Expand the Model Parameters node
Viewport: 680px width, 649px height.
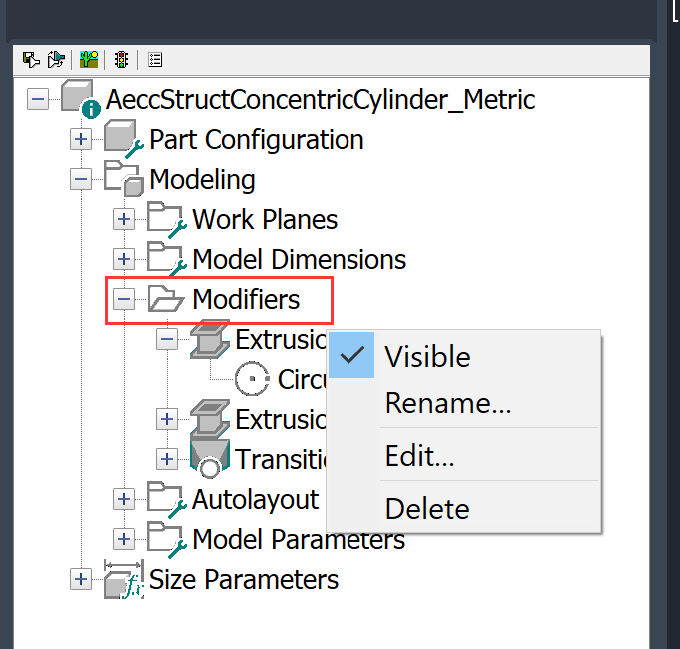pos(124,539)
